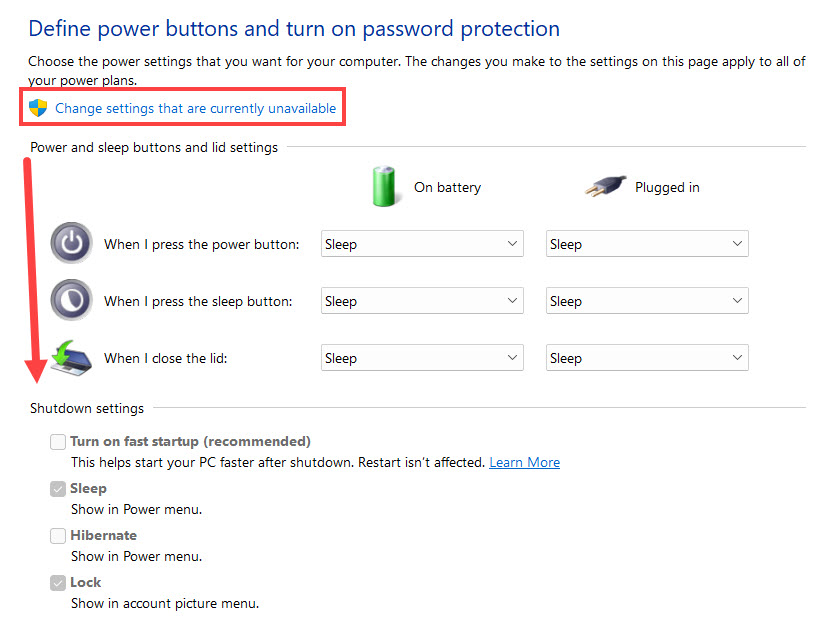The height and width of the screenshot is (628, 832).
Task: Click Change settings that are currently unavailable
Action: point(195,108)
